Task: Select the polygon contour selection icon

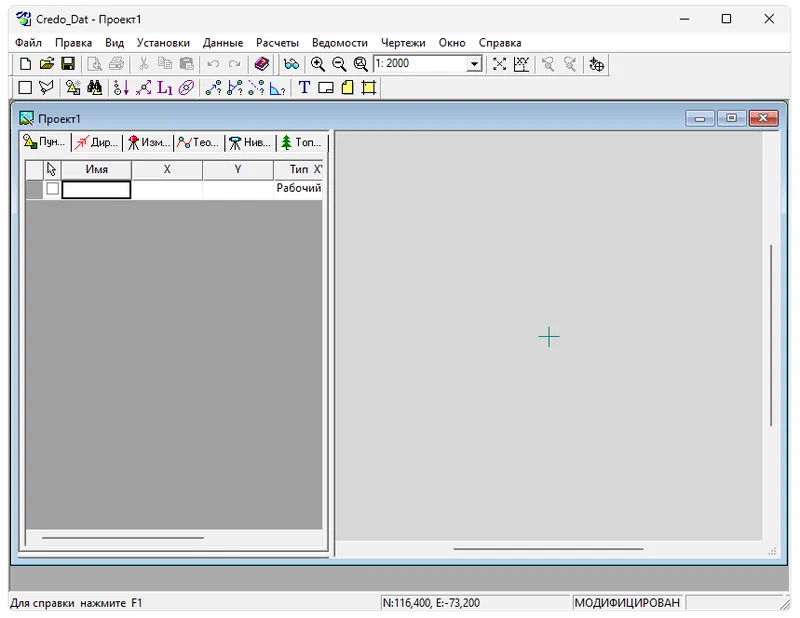Action: coord(46,88)
